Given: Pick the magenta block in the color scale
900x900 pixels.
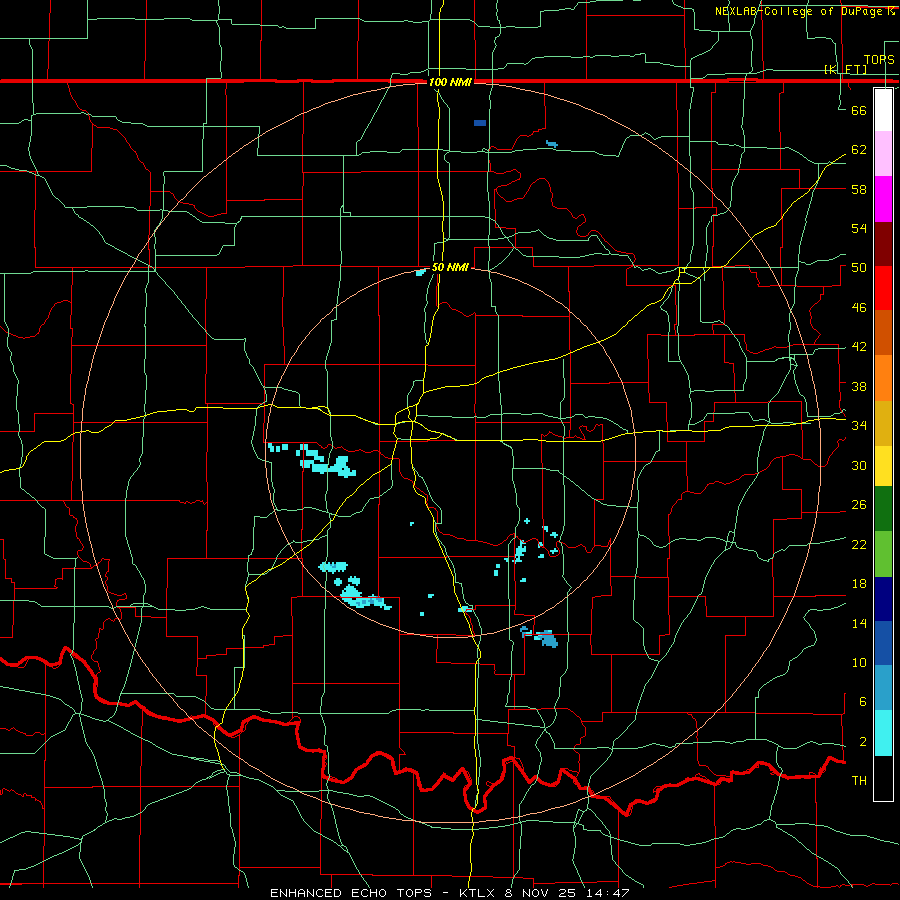Looking at the screenshot, I should pos(883,199).
